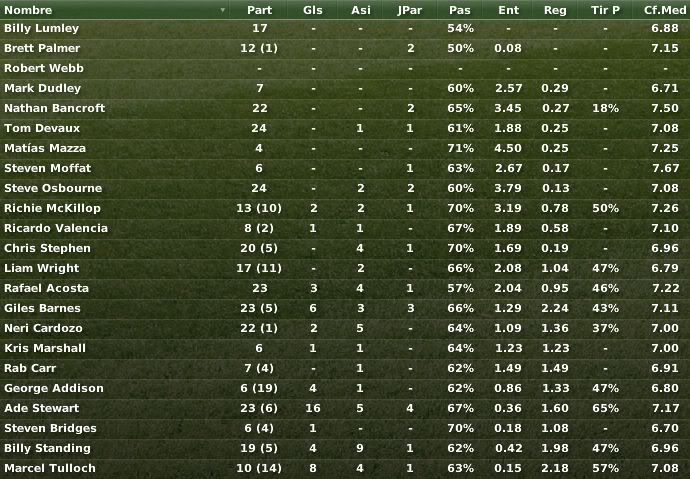Sort by Part column header
690x479 pixels.
pos(259,10)
